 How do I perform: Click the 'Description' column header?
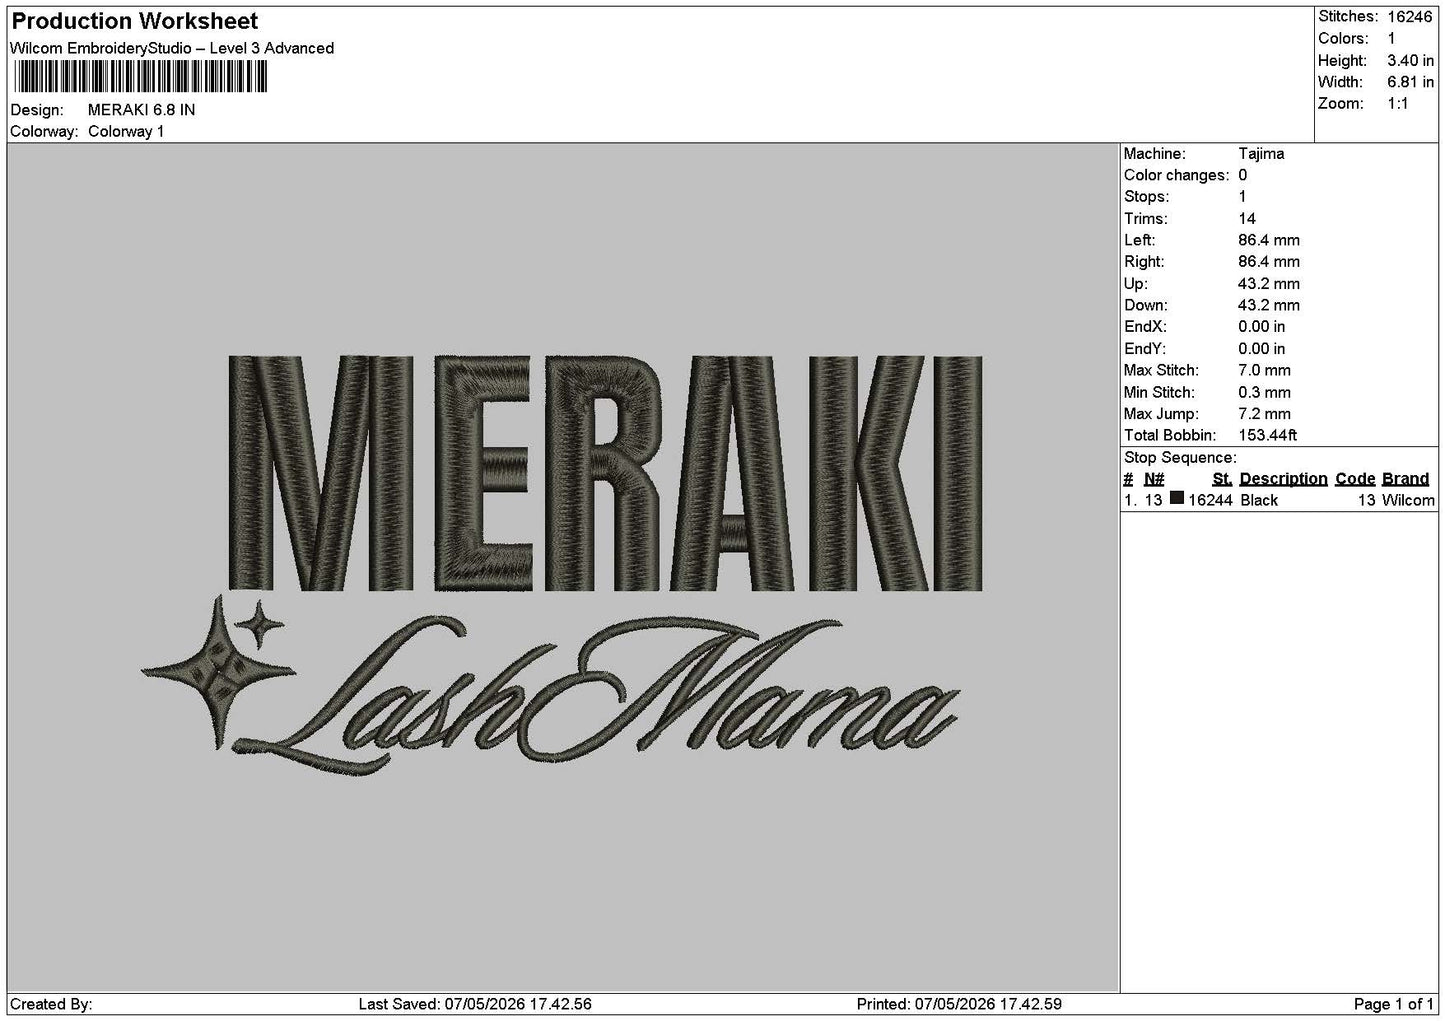(1284, 479)
